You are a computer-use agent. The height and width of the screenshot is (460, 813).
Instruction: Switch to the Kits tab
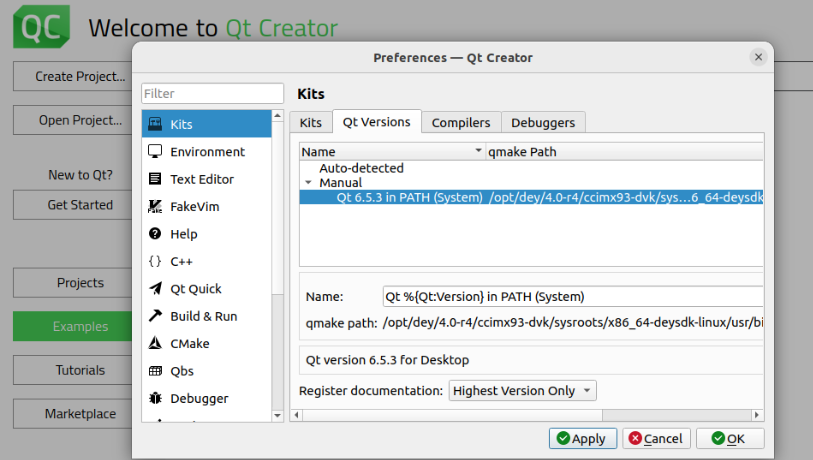[311, 122]
